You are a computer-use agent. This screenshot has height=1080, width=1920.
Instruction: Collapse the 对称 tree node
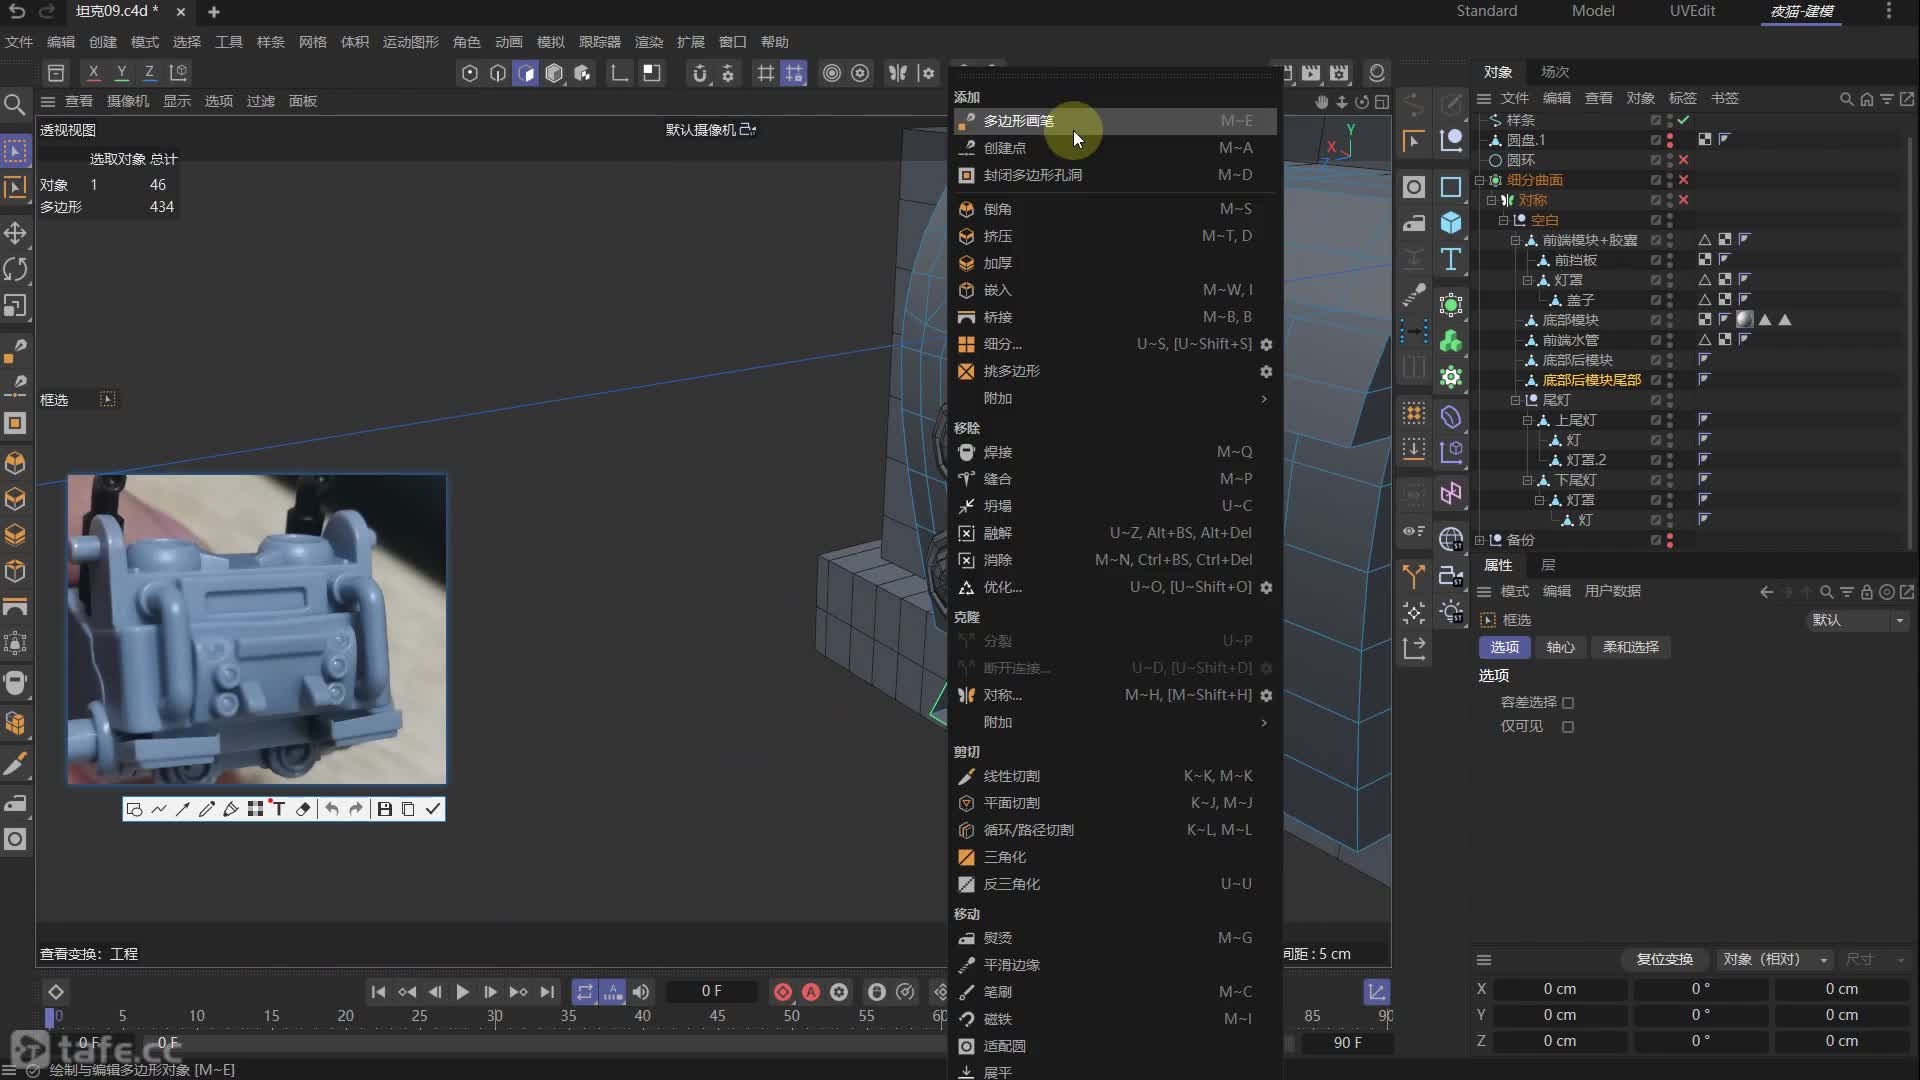1491,200
